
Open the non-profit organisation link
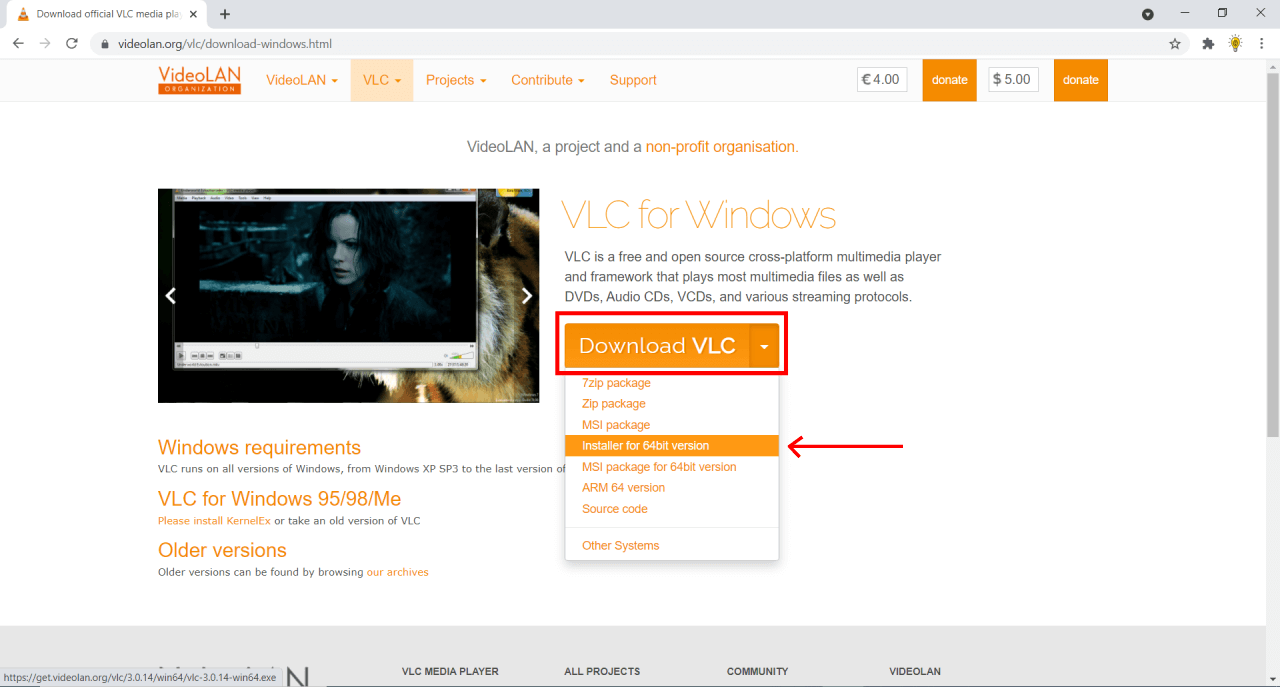click(x=722, y=147)
